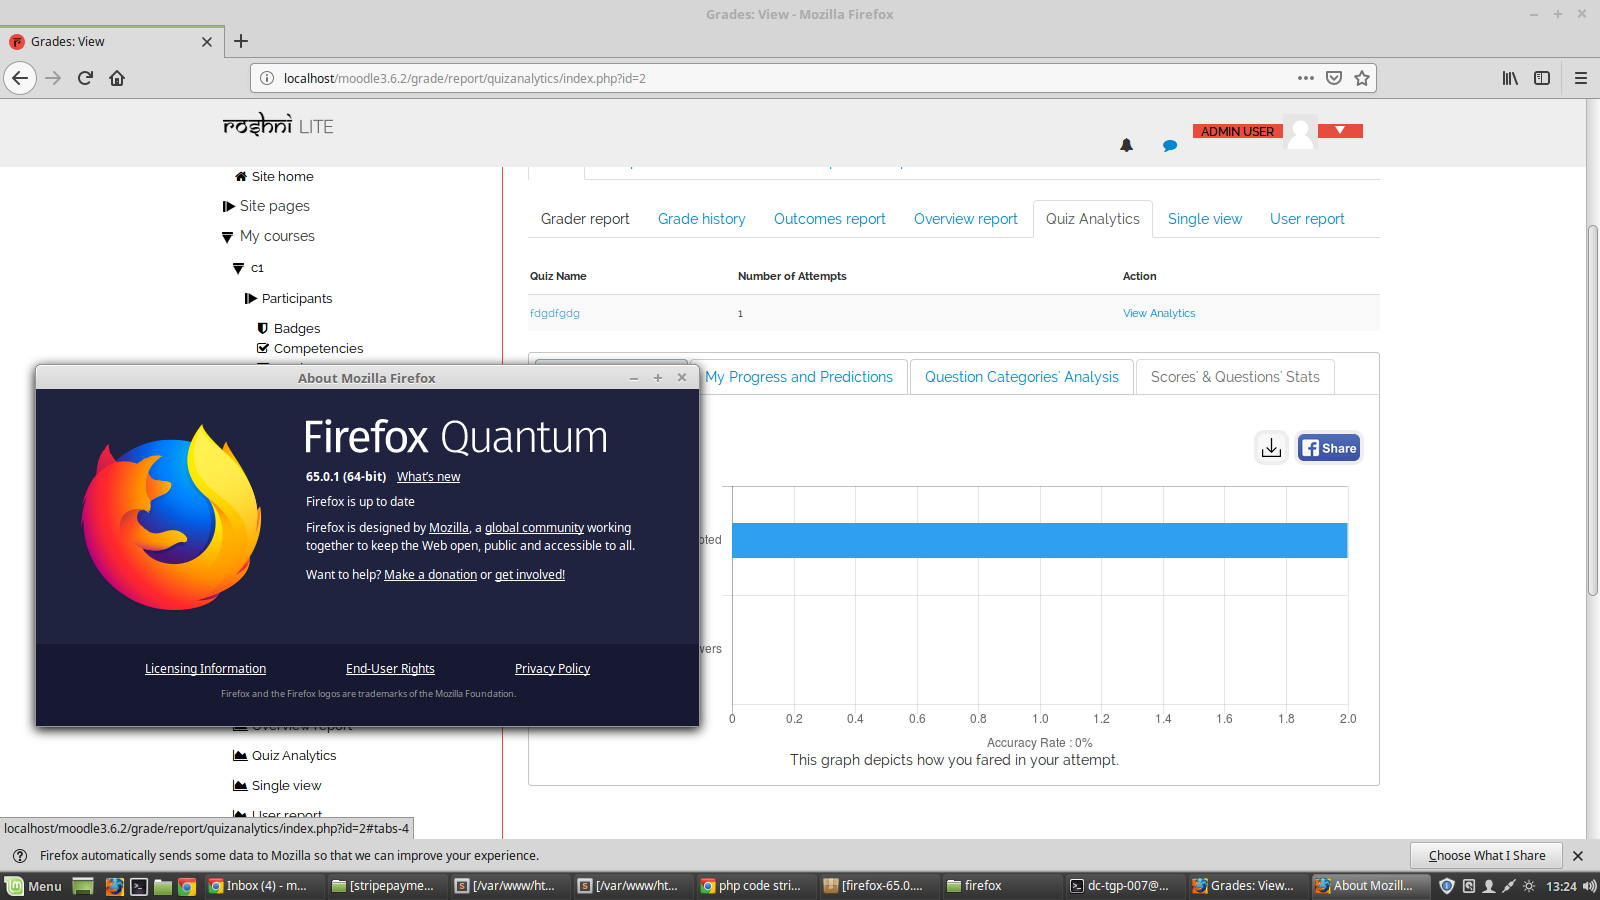The width and height of the screenshot is (1600, 900).
Task: Reload the current page
Action: [x=85, y=78]
